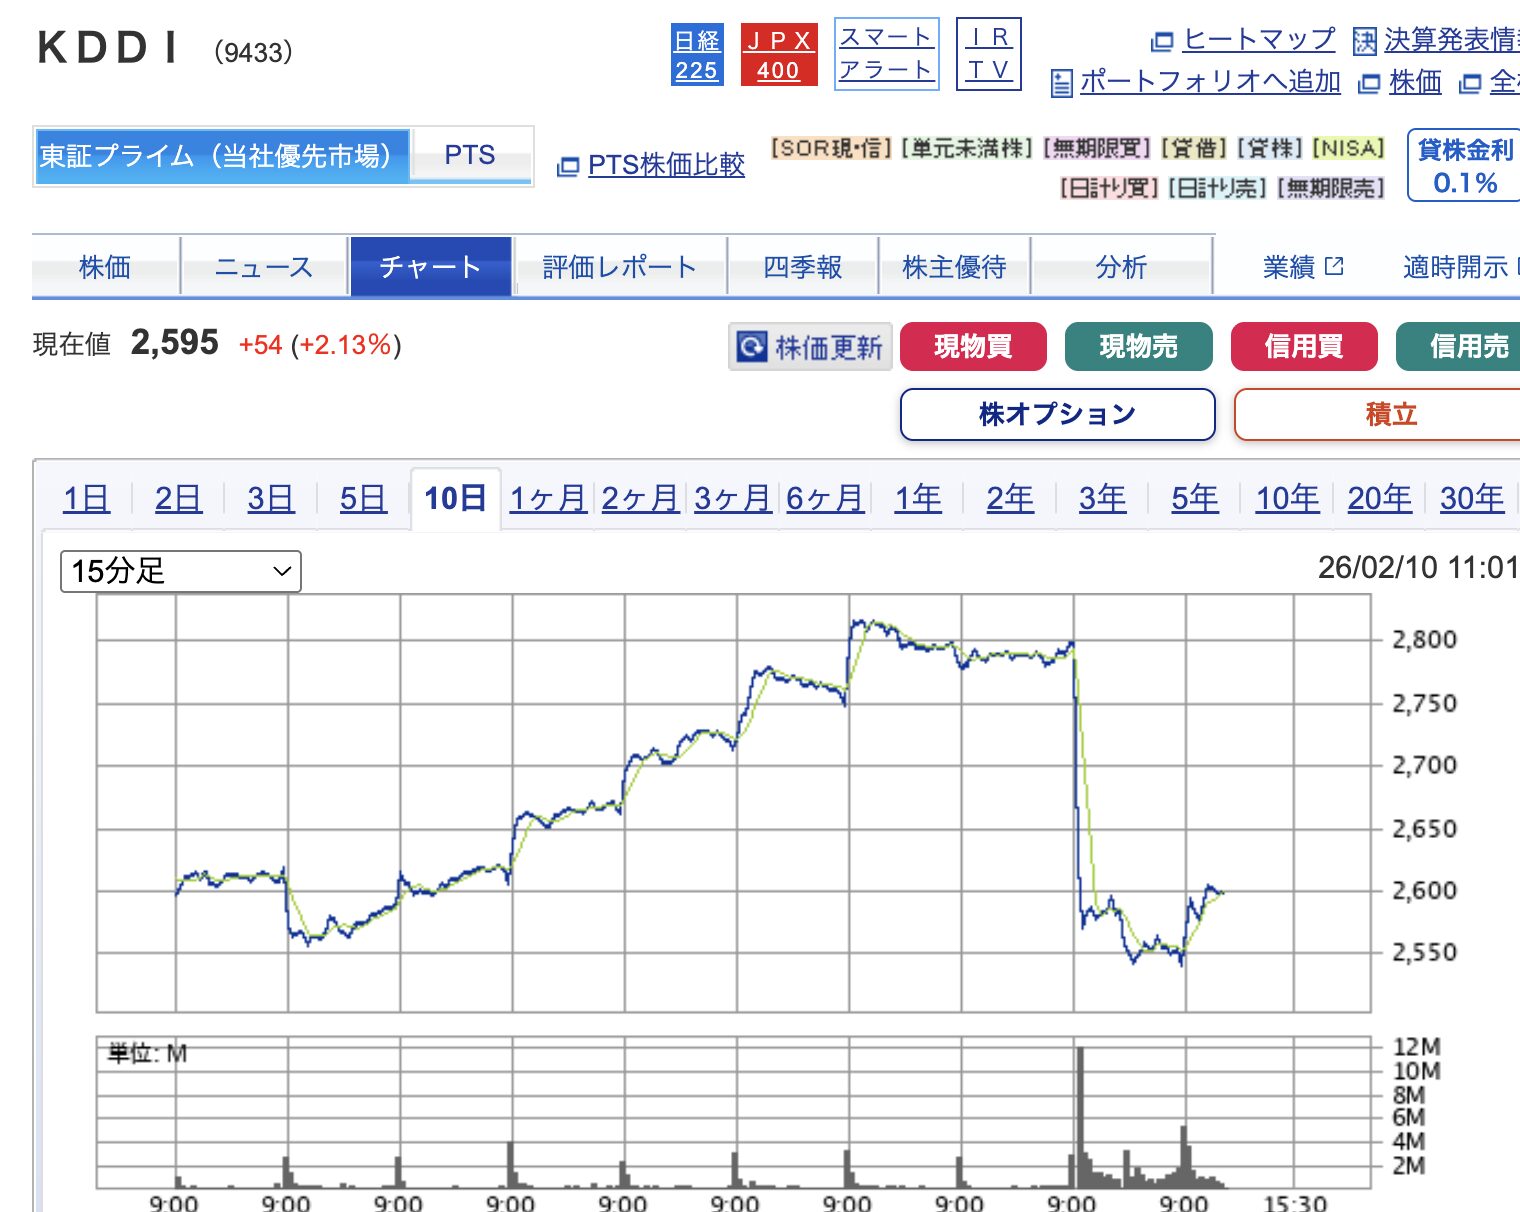The width and height of the screenshot is (1520, 1212).
Task: Open the 15分足 interval dropdown
Action: pos(181,571)
